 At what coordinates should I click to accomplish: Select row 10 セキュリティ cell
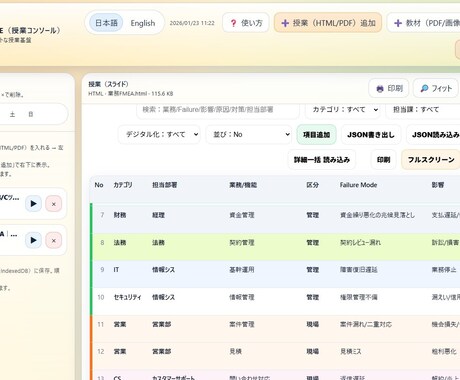[127, 297]
